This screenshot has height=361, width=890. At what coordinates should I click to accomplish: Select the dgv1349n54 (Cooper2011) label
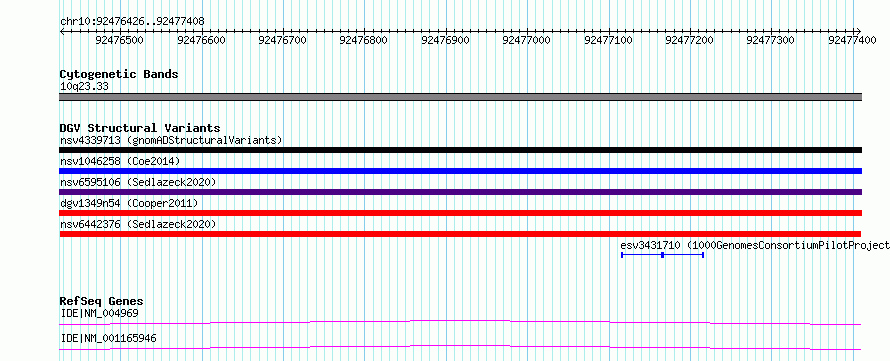(129, 203)
